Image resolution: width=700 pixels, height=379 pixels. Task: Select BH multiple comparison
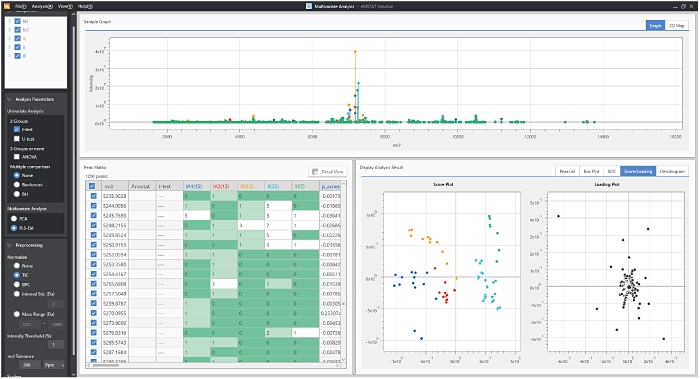(x=17, y=194)
